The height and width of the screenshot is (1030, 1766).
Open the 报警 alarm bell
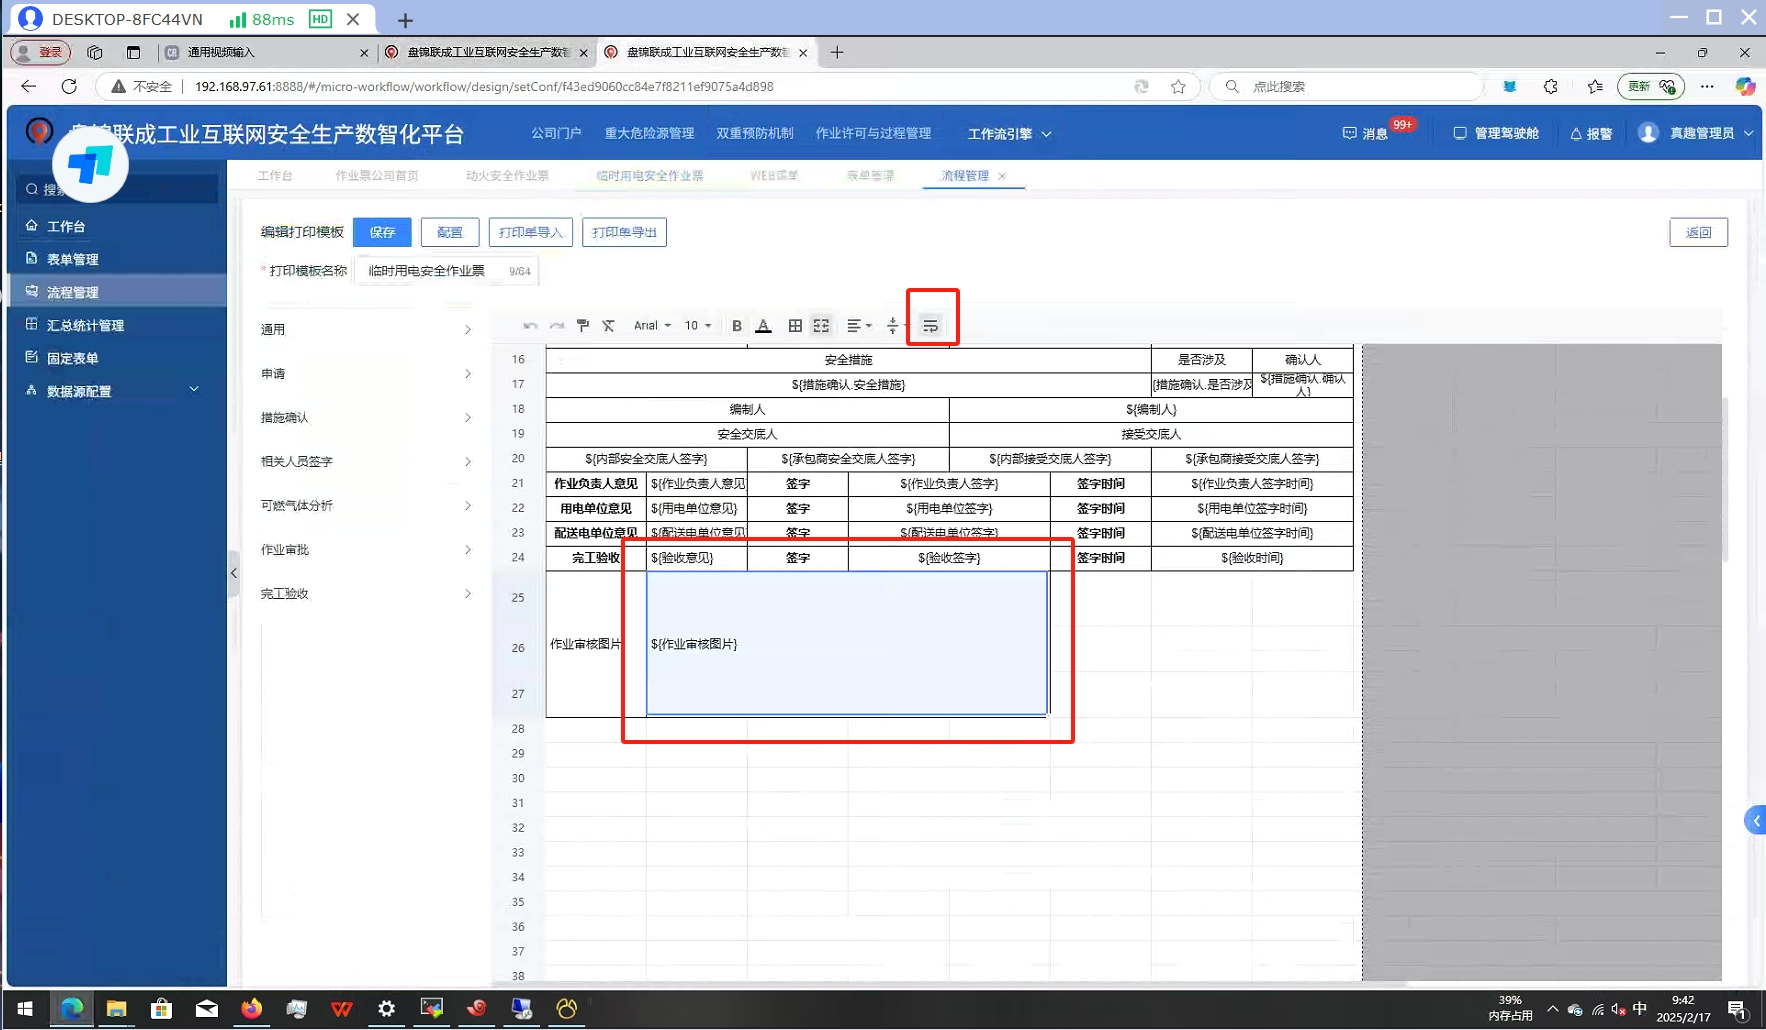[x=1591, y=134]
